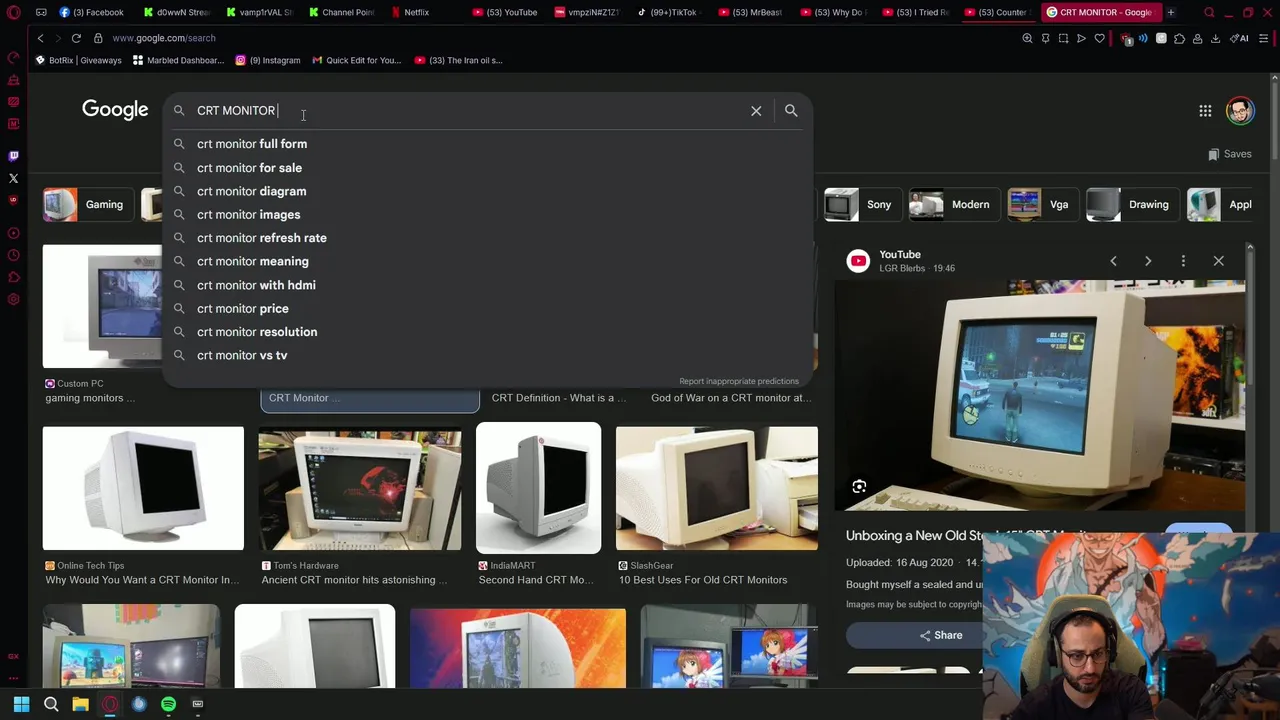Select suggestion 'crt monitor diagram'
This screenshot has width=1280, height=720.
(x=489, y=191)
